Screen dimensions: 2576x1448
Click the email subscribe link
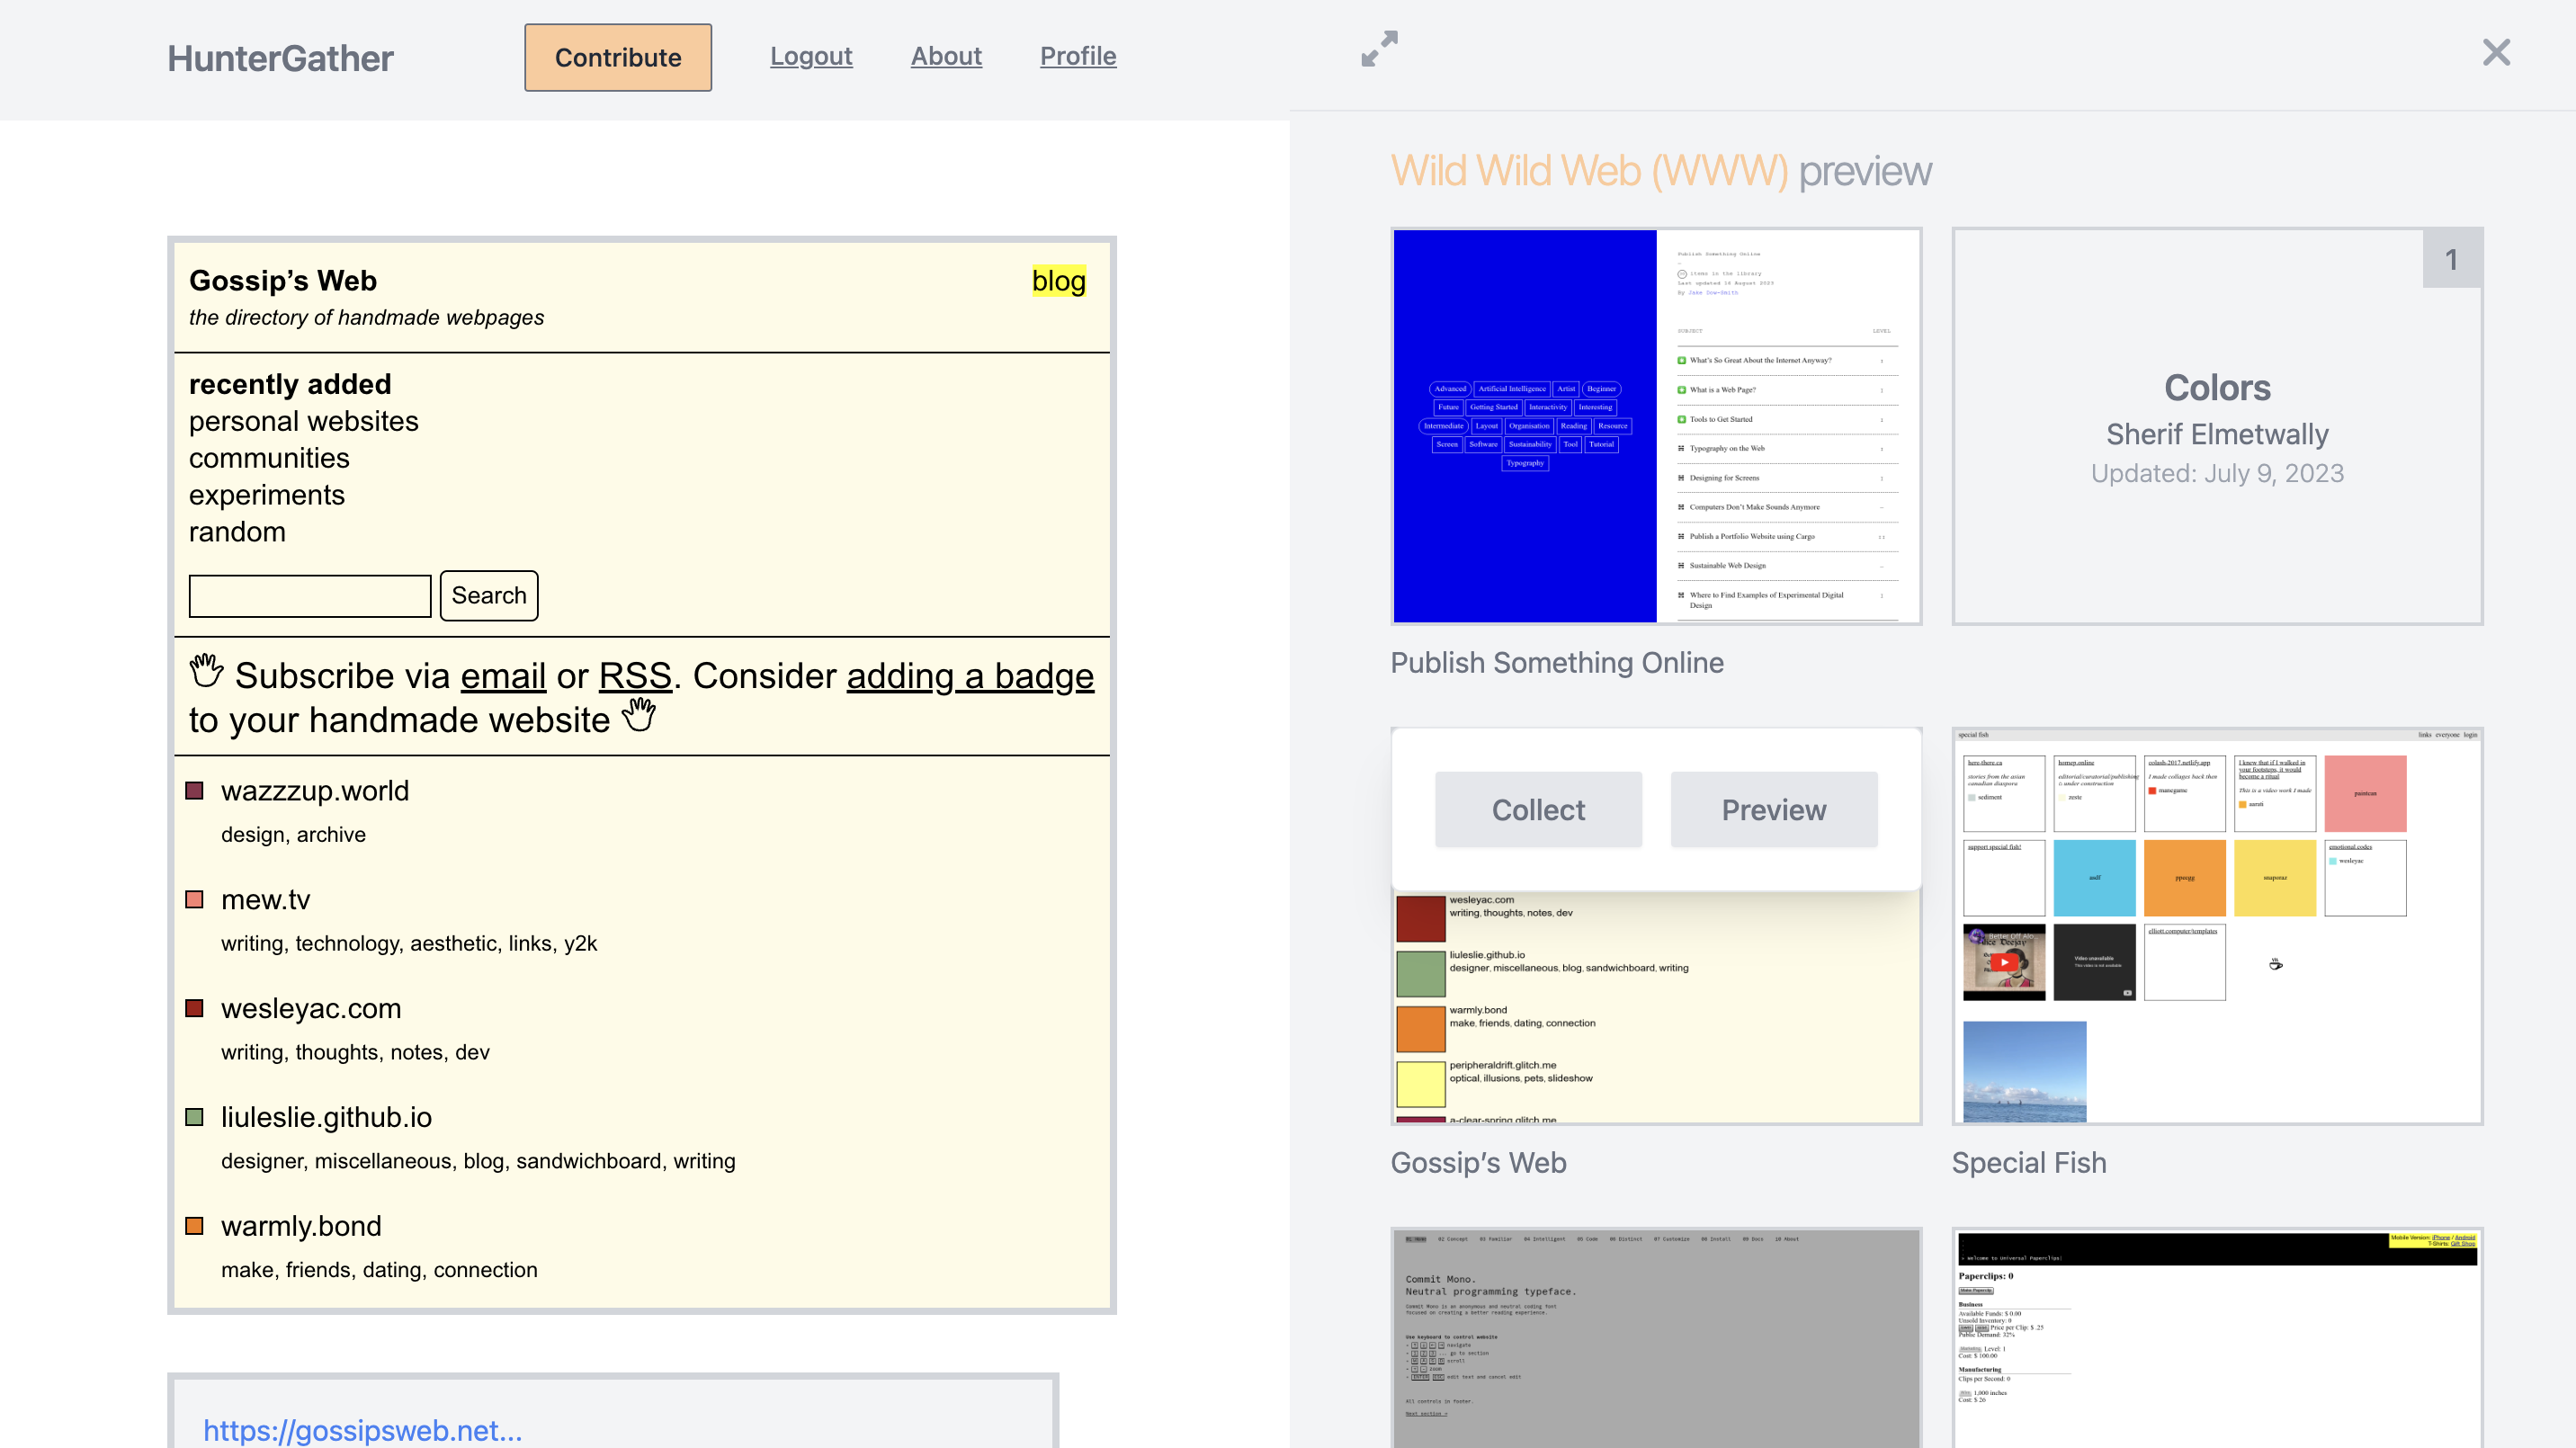click(503, 676)
